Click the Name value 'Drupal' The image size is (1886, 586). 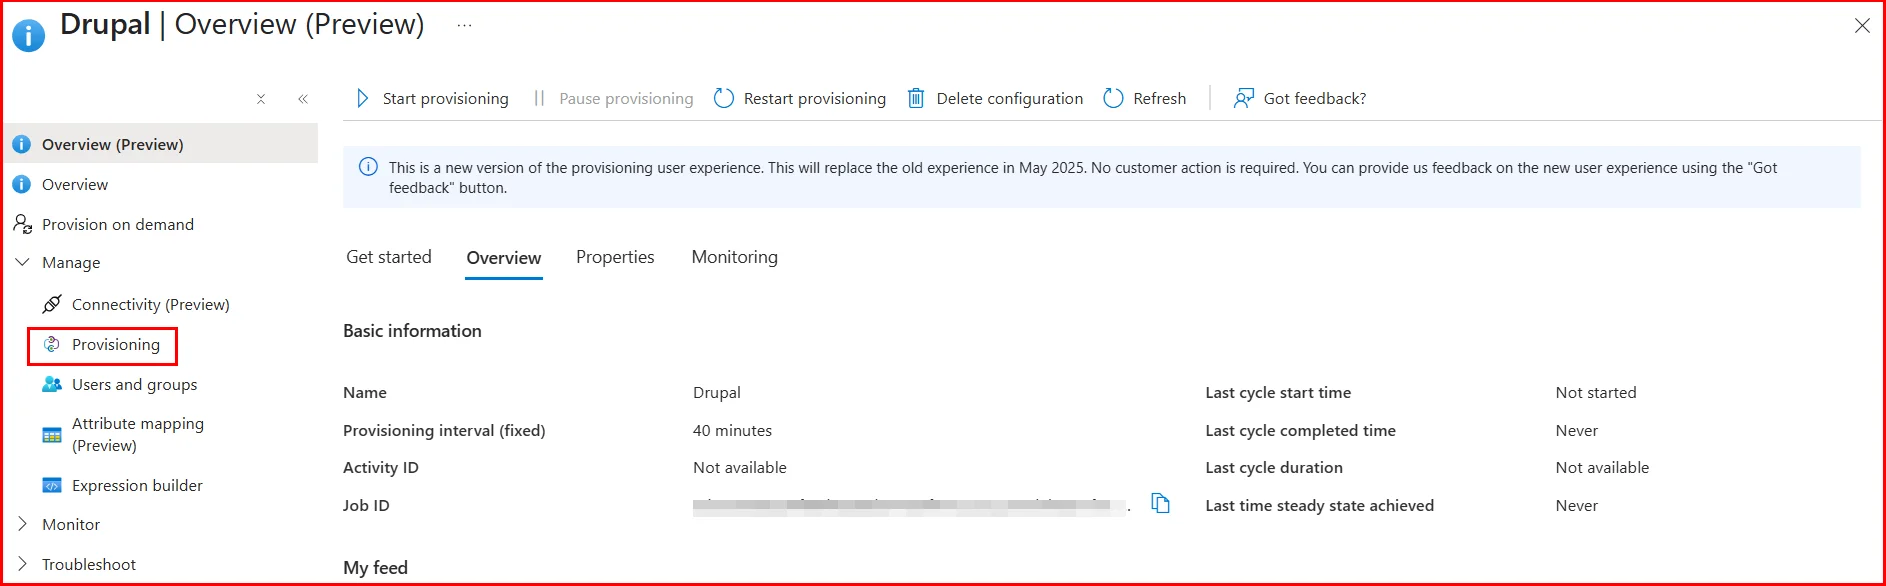717,392
